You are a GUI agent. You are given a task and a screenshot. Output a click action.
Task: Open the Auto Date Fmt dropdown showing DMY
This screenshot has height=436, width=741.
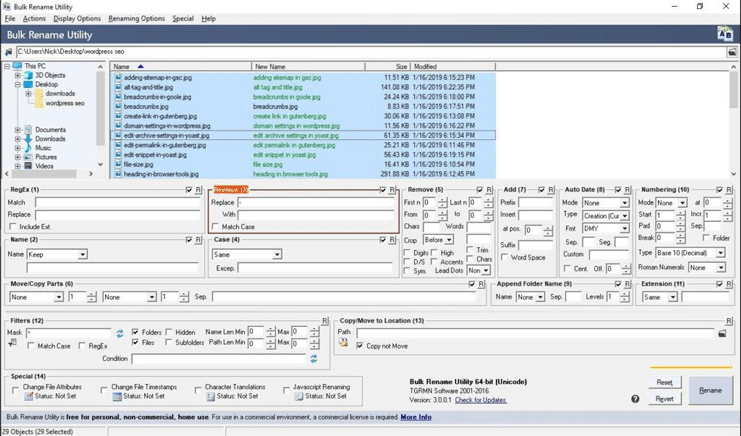pyautogui.click(x=606, y=229)
